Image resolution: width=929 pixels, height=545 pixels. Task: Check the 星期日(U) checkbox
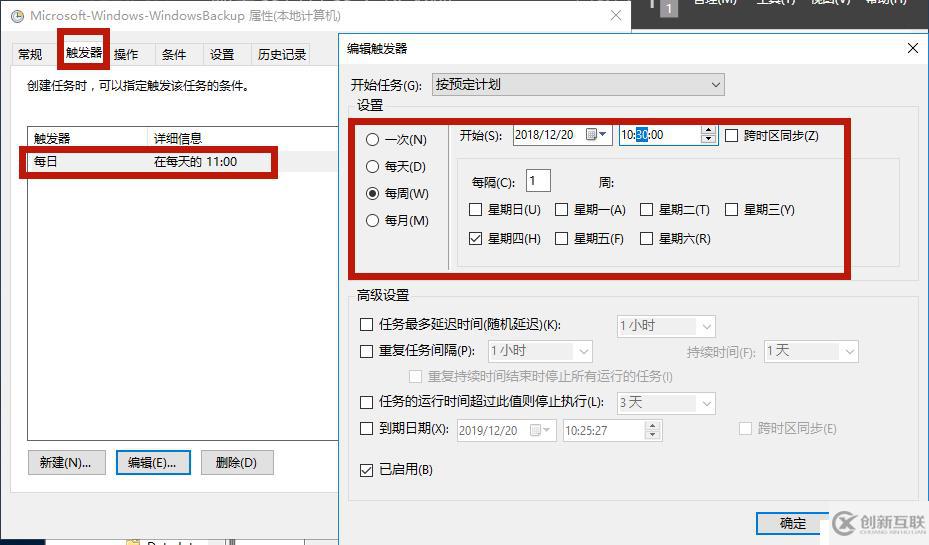point(475,209)
